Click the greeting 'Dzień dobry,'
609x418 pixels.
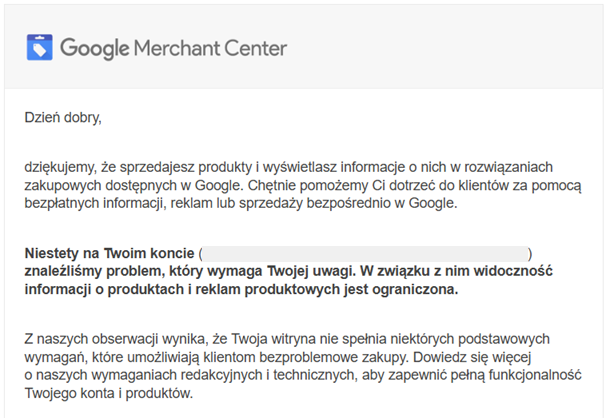coord(63,118)
